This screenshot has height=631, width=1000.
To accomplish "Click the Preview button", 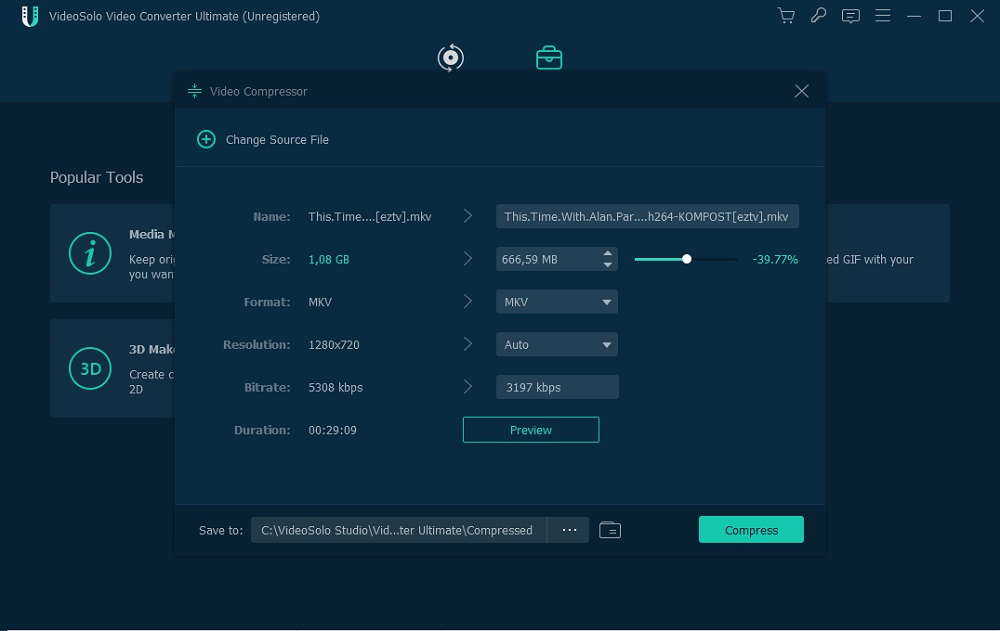I will [x=530, y=429].
